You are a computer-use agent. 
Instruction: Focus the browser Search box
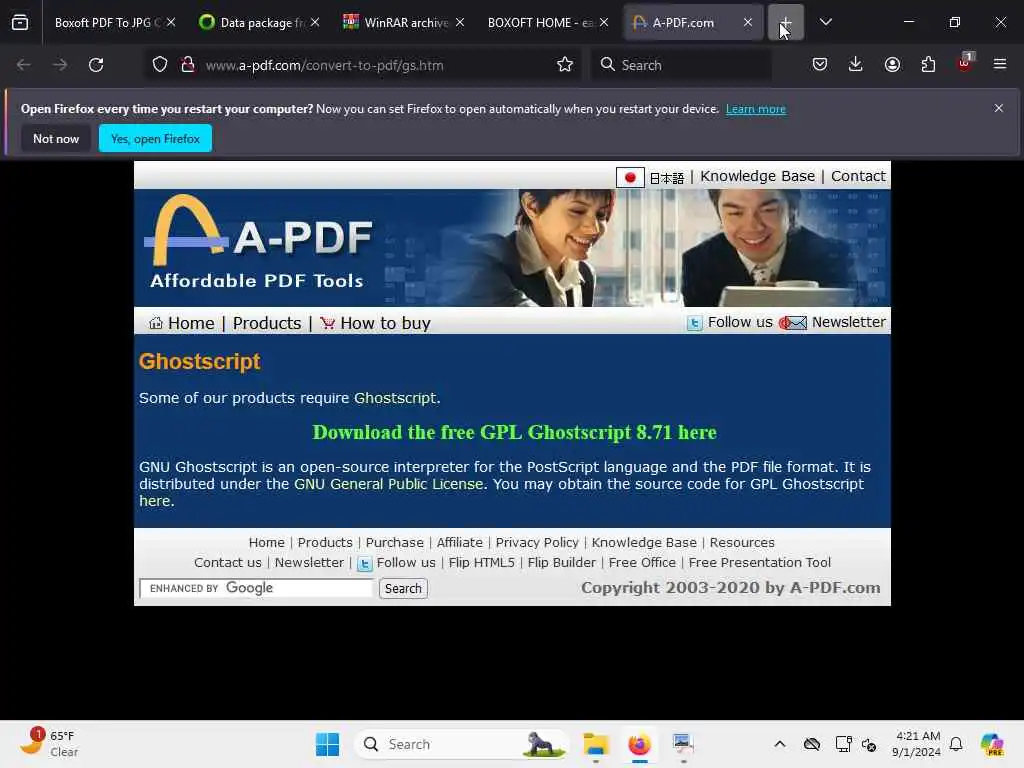click(x=681, y=65)
